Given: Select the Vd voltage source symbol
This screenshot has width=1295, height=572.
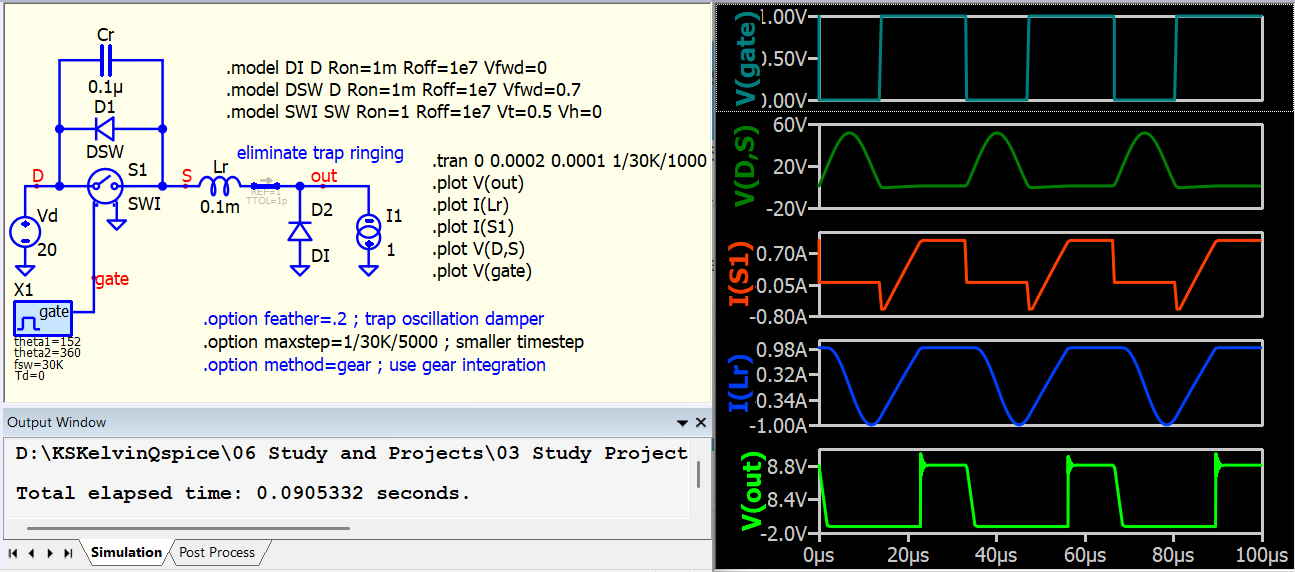Looking at the screenshot, I should pos(22,233).
